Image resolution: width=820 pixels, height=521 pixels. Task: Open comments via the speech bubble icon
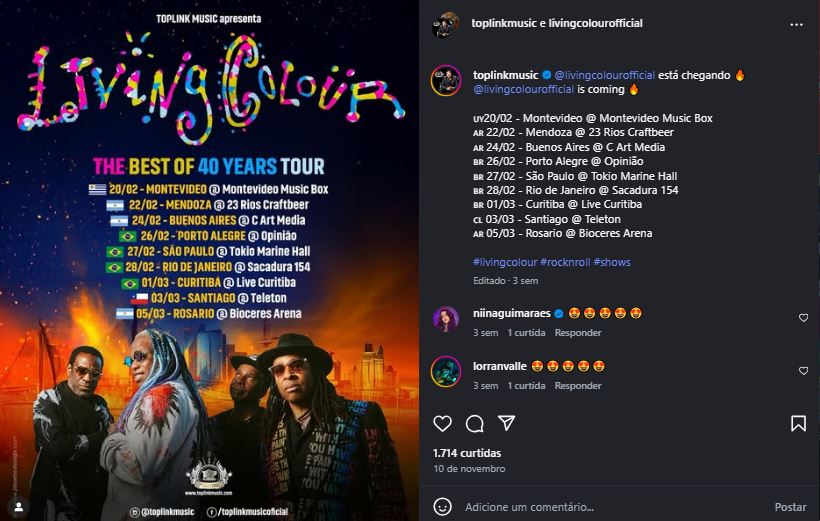[474, 423]
